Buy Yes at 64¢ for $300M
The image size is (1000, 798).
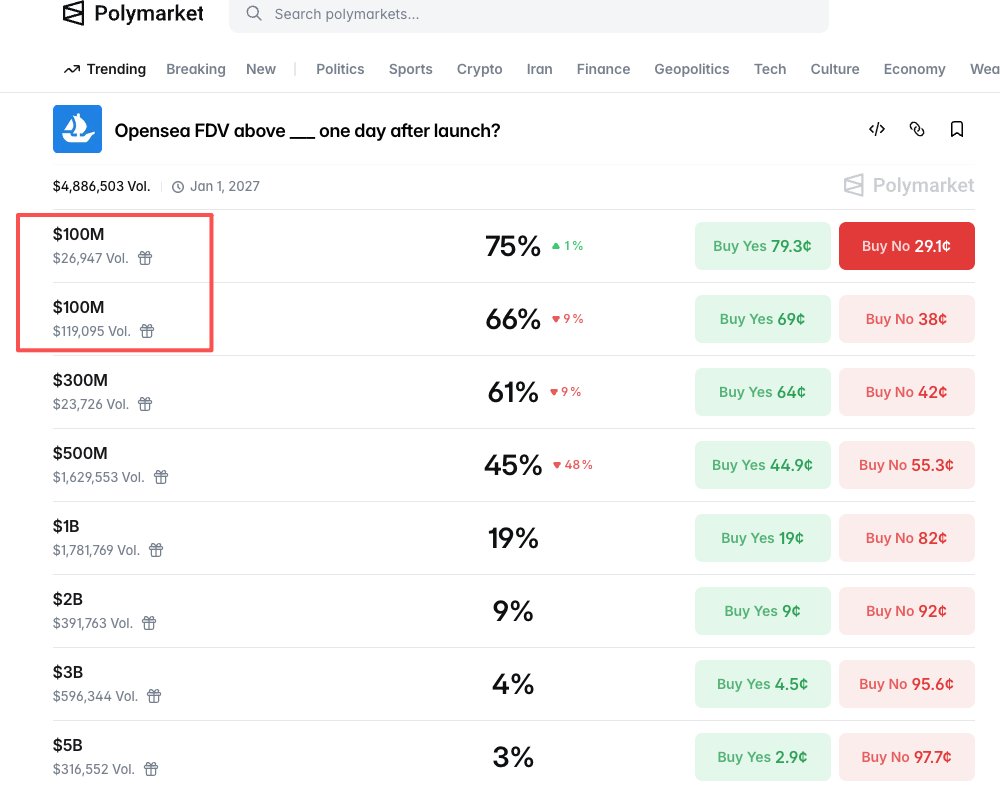pyautogui.click(x=762, y=392)
